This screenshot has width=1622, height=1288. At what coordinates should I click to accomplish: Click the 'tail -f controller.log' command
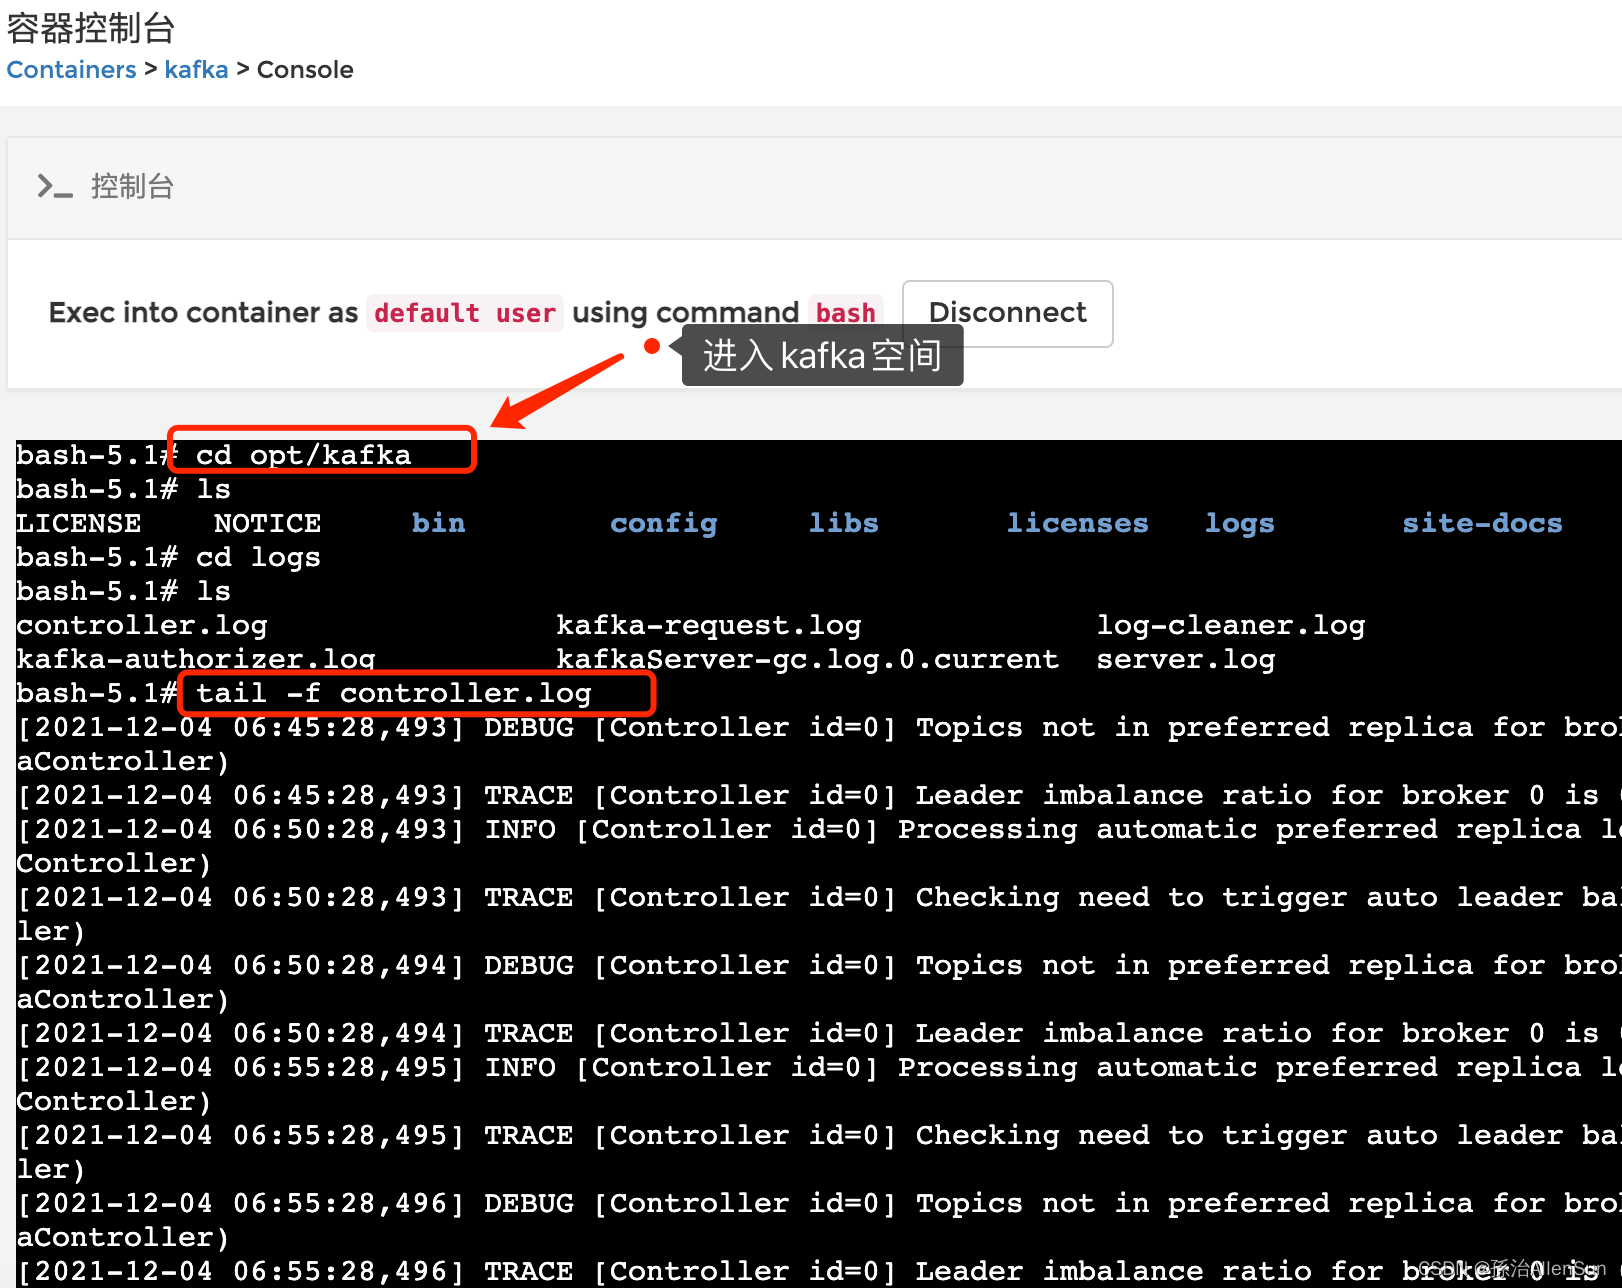394,693
